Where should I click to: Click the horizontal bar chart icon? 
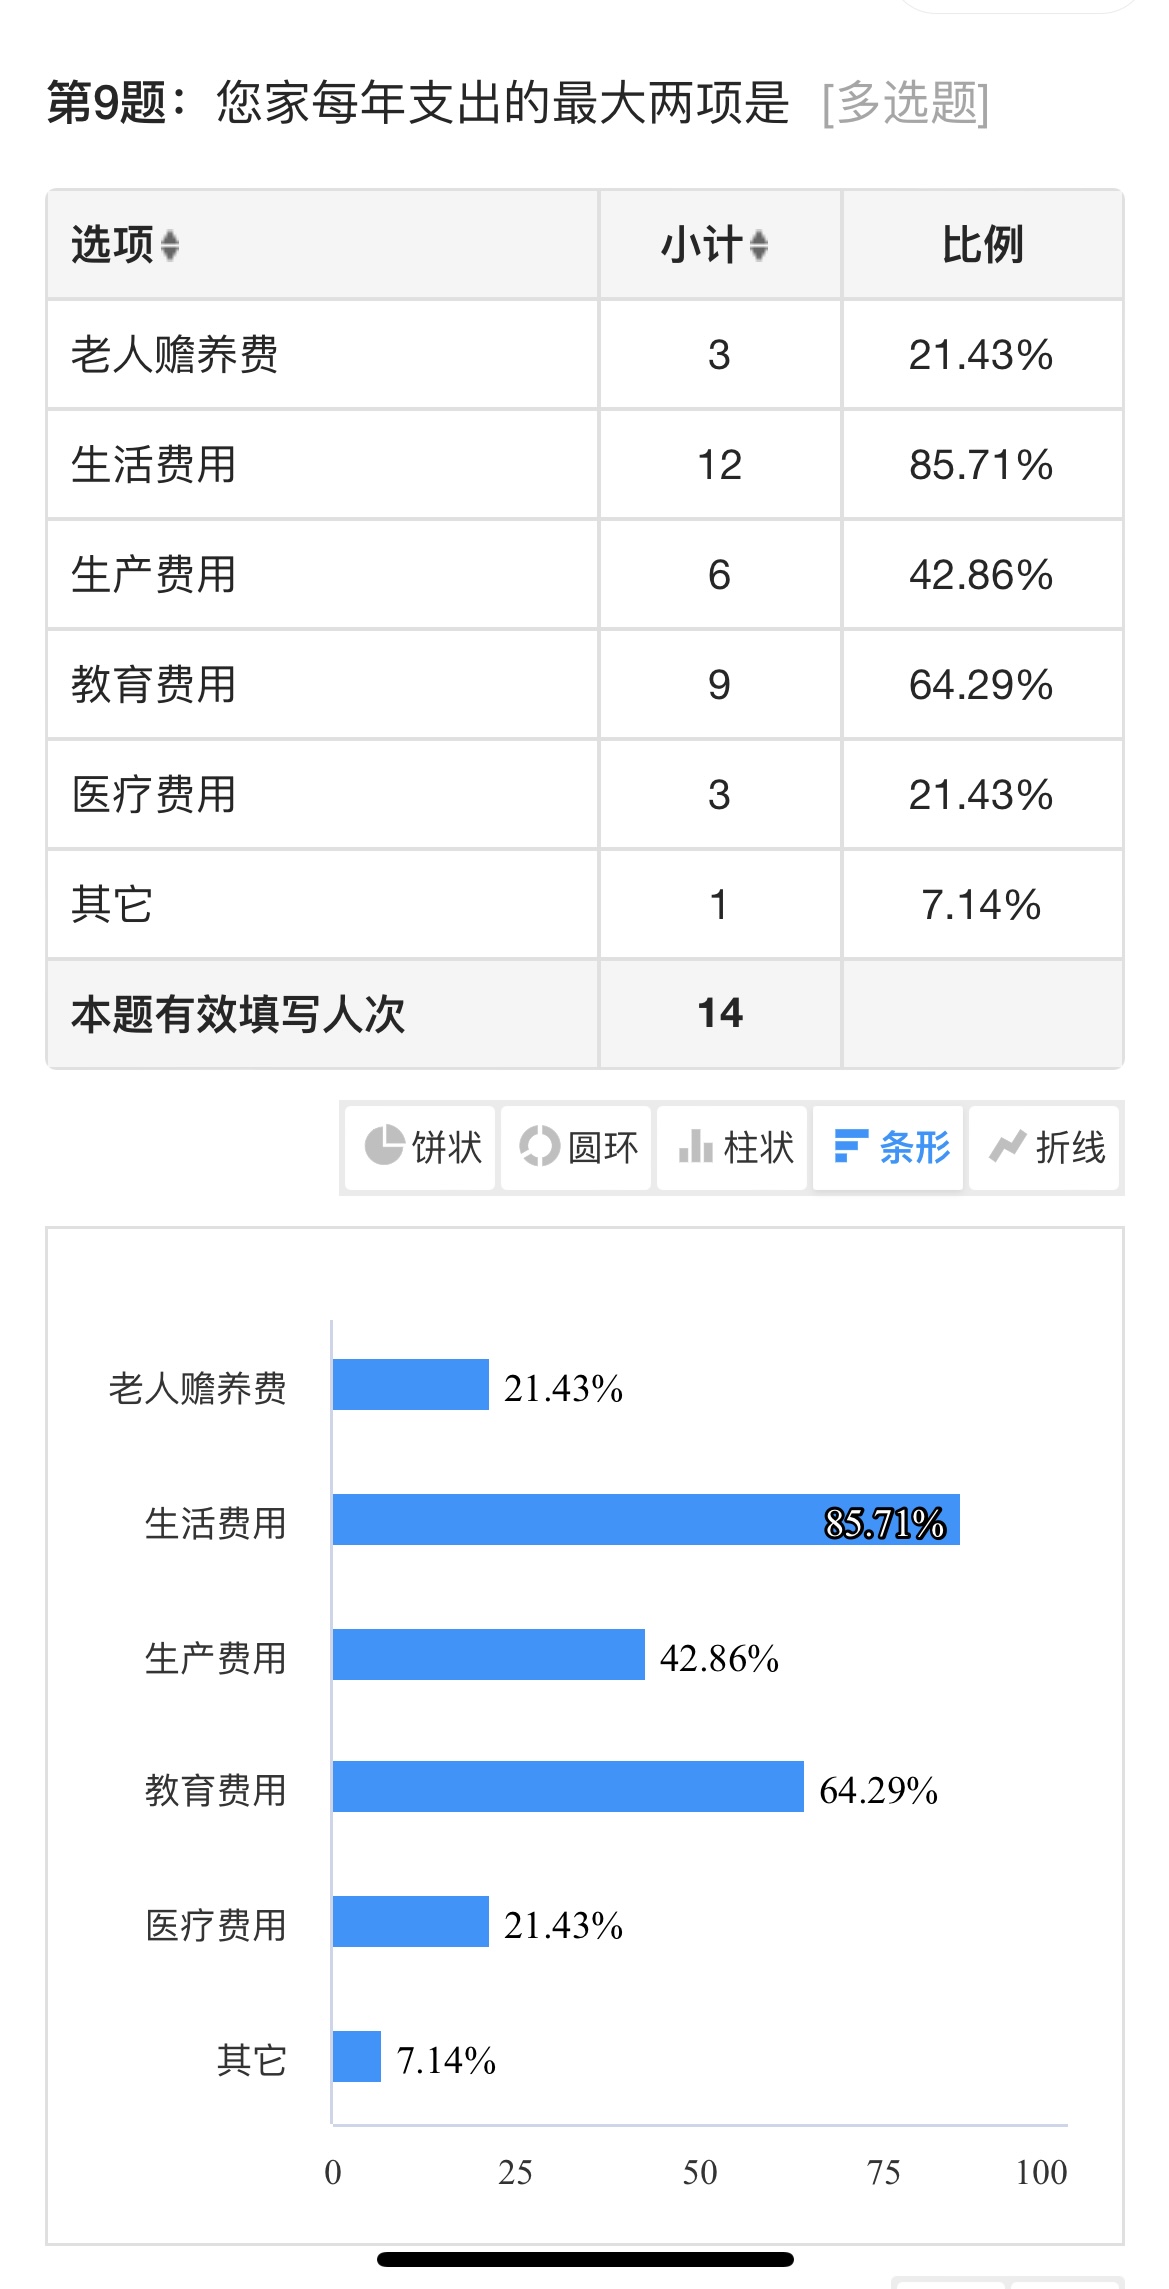point(850,1146)
